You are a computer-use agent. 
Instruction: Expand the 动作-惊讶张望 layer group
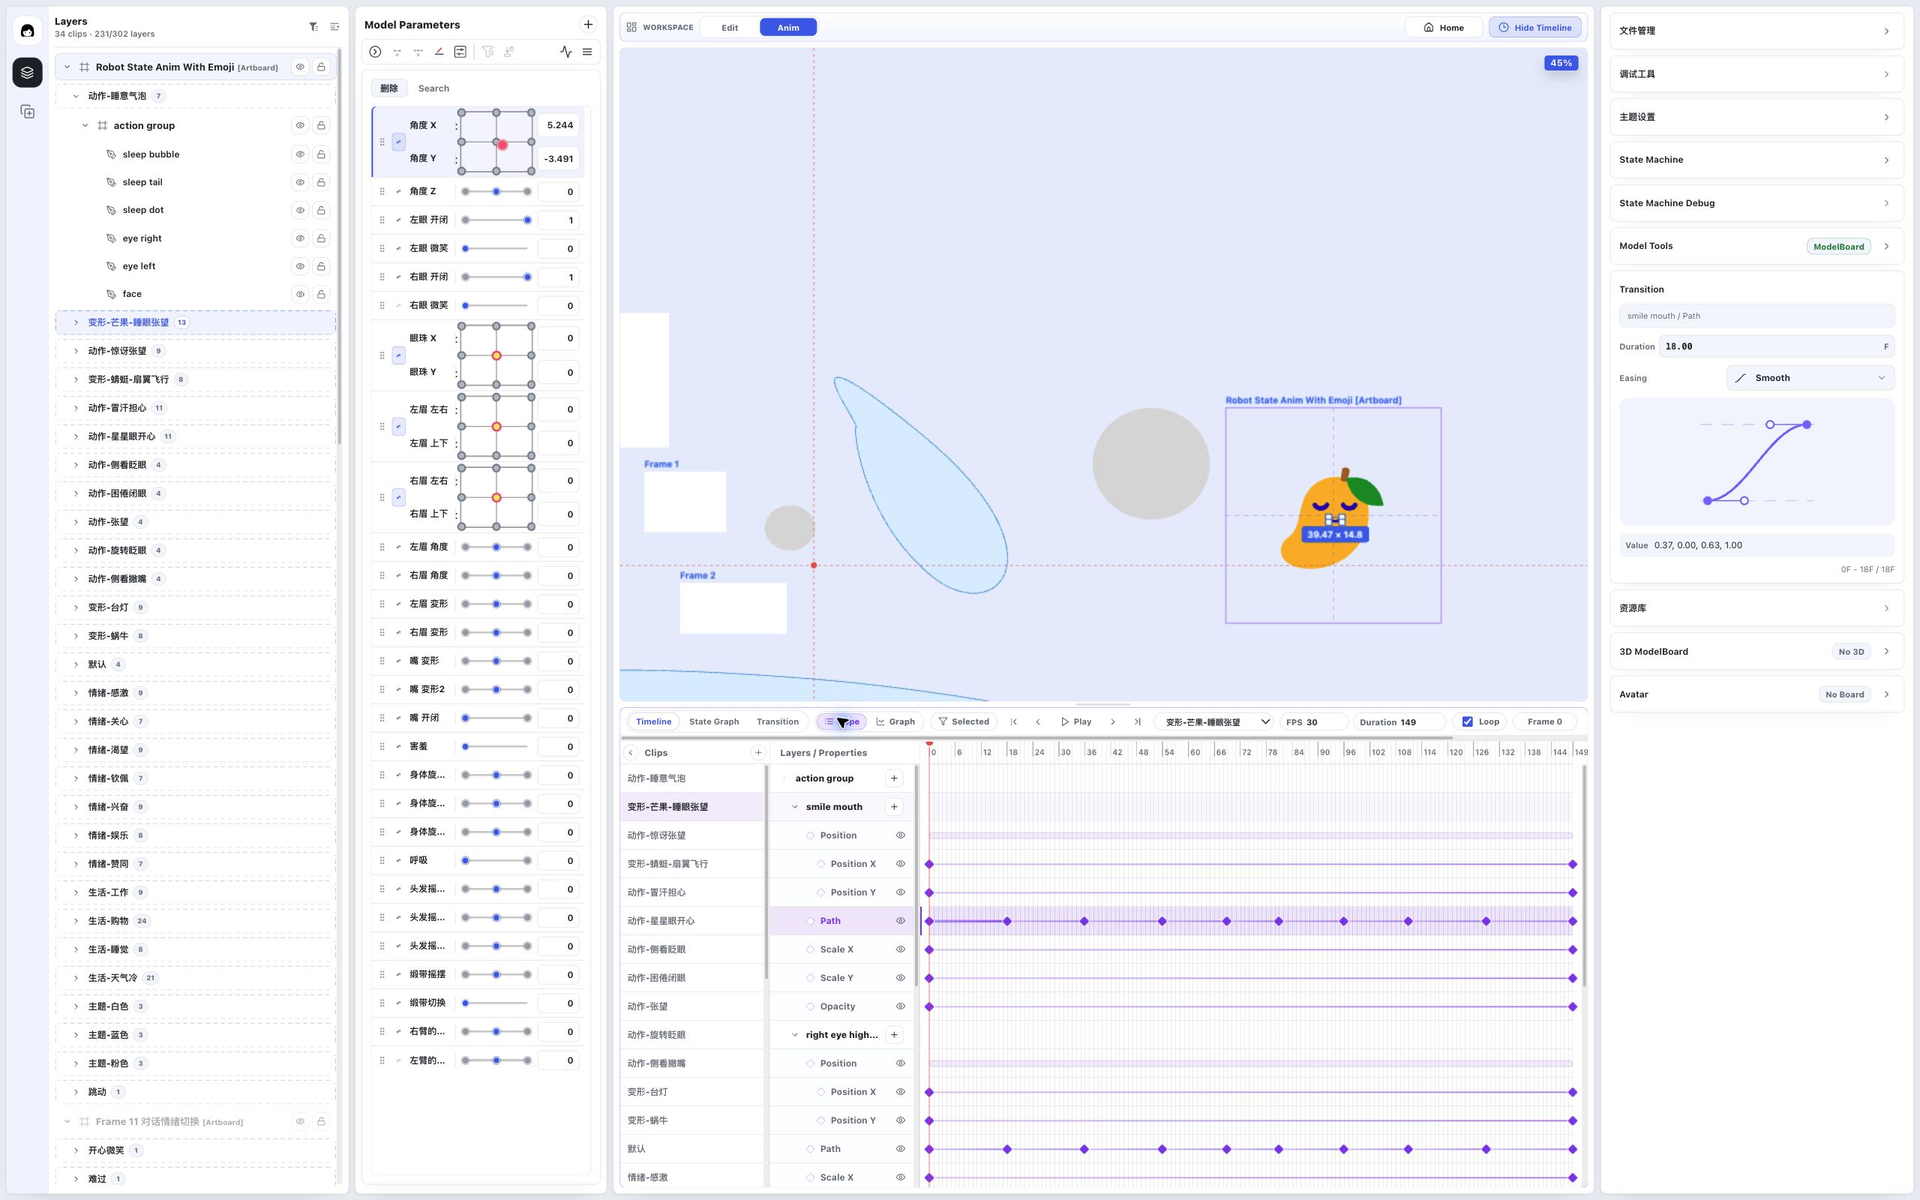click(76, 352)
